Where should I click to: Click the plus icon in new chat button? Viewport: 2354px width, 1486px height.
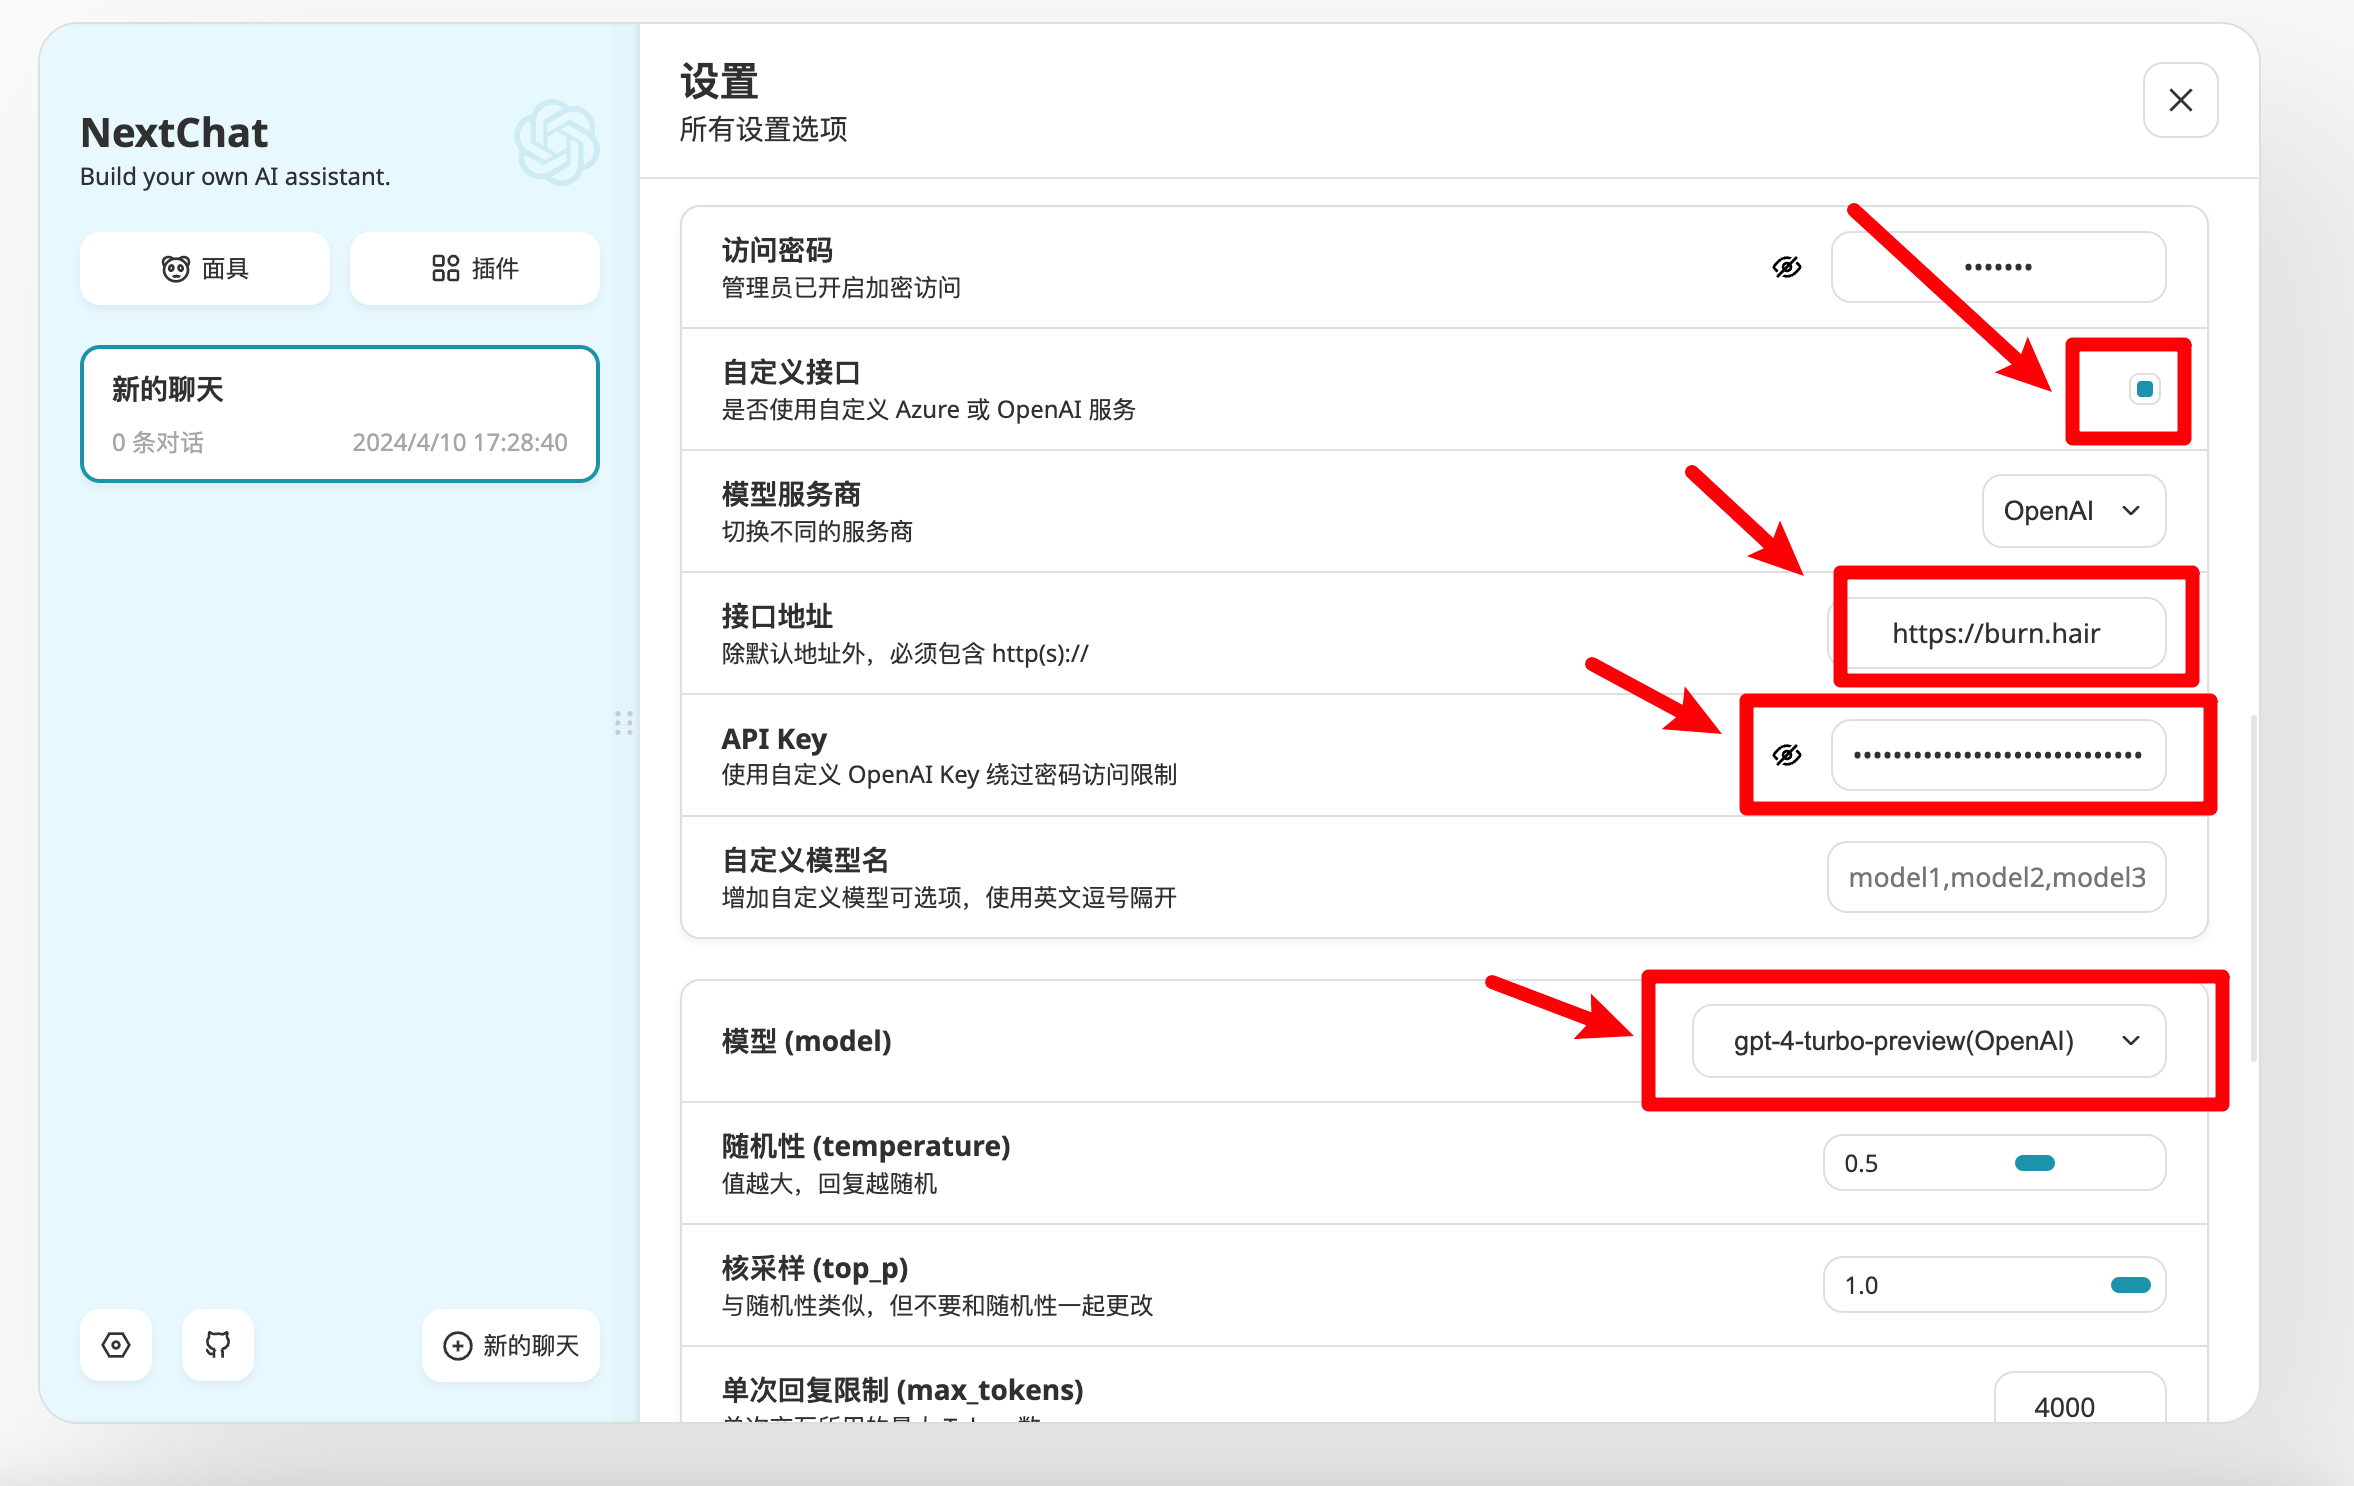pos(457,1346)
